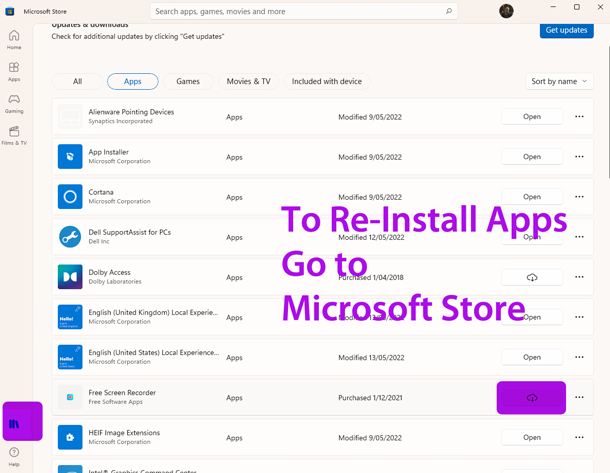Image resolution: width=610 pixels, height=473 pixels.
Task: Open more options for Free Screen Recorder
Action: pos(579,397)
